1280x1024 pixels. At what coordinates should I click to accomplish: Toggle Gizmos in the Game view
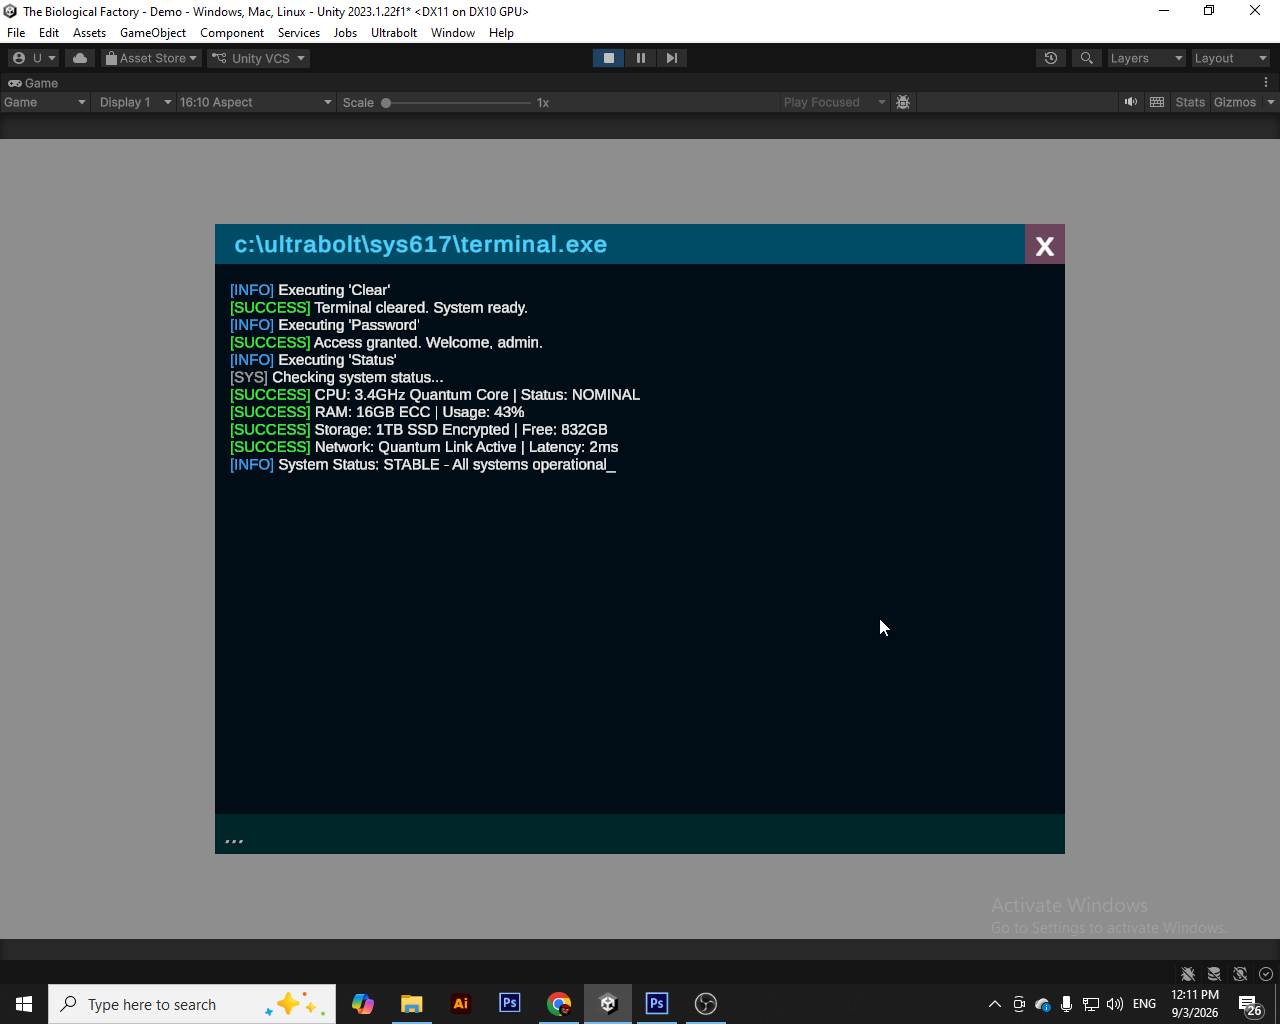1235,102
